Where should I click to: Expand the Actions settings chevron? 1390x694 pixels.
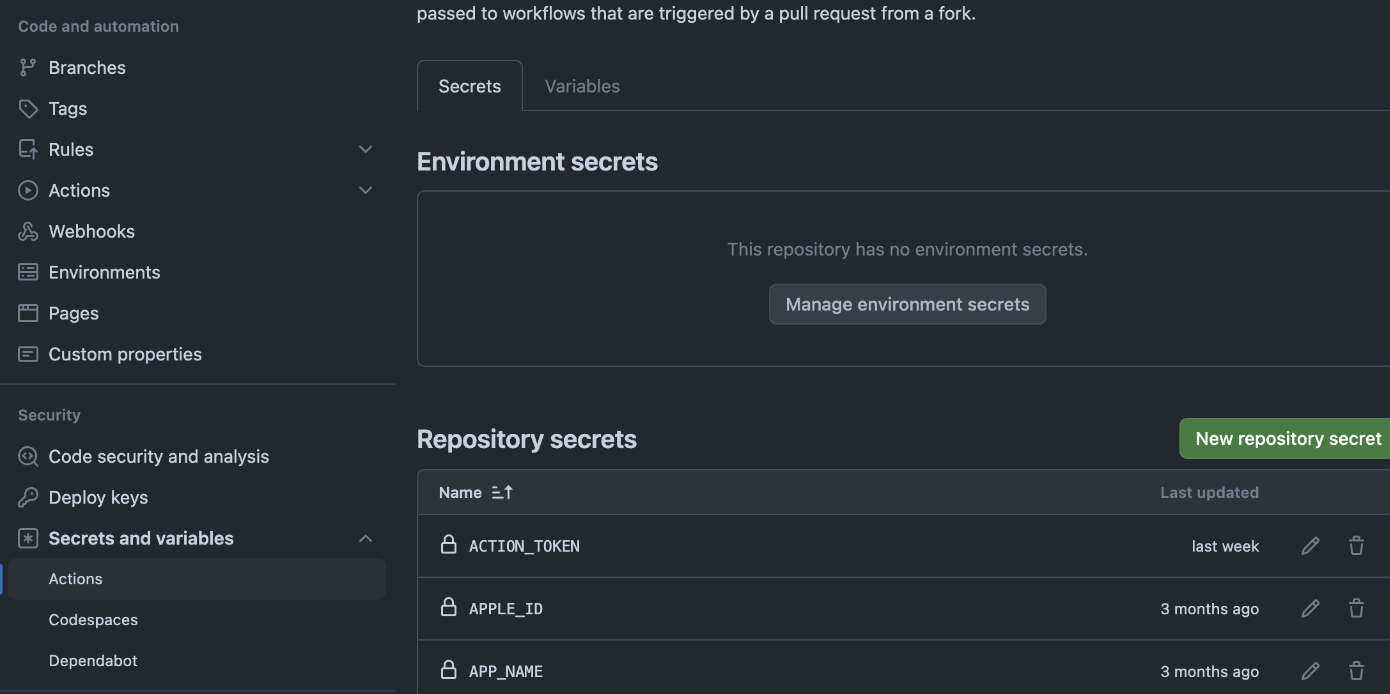pyautogui.click(x=365, y=190)
